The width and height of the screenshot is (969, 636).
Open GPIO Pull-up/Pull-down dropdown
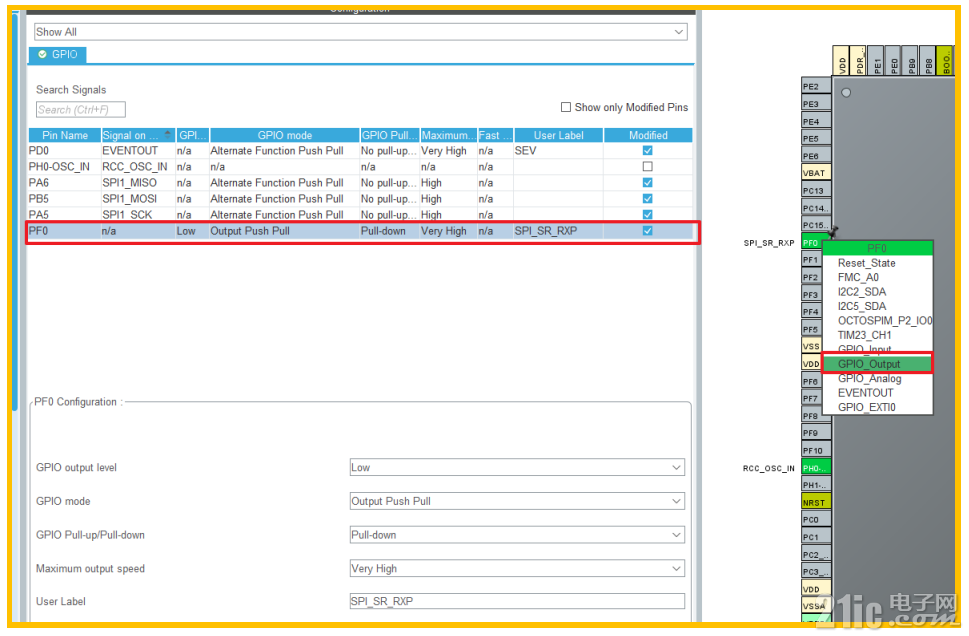(x=517, y=535)
